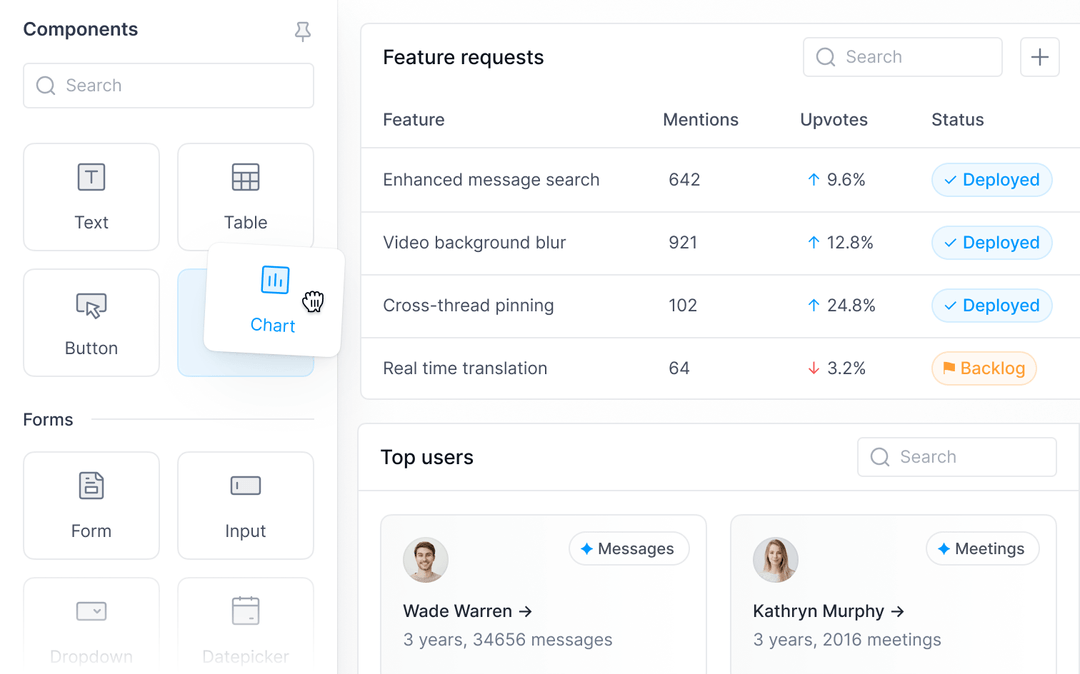The image size is (1080, 674).
Task: Click the Meetings badge on Kathryn Murphy's card
Action: (982, 548)
